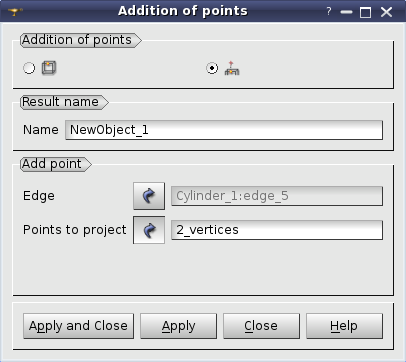This screenshot has width=406, height=362.
Task: Open Help from the bottom button row
Action: (344, 326)
